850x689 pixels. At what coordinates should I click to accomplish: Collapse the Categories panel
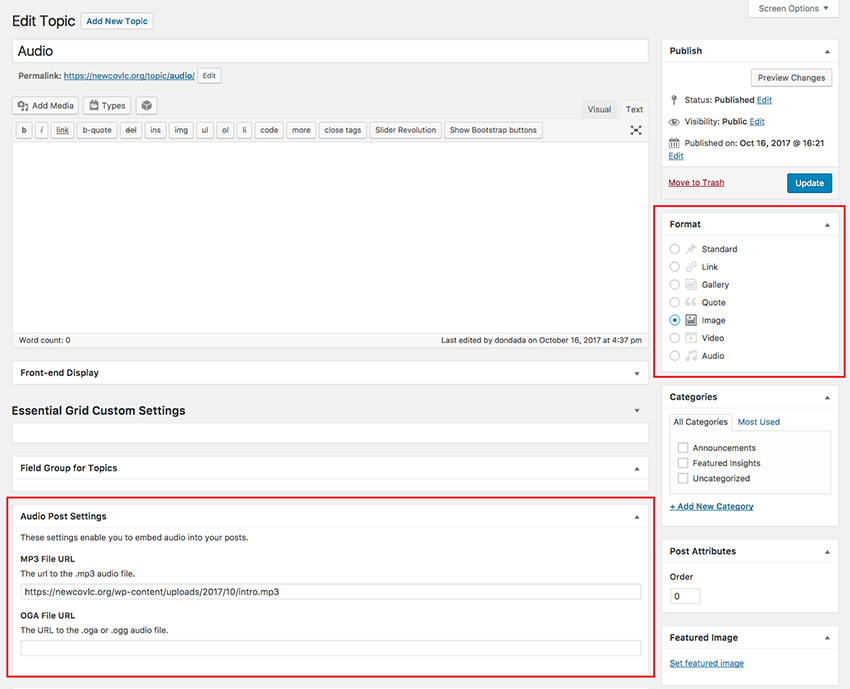tap(827, 398)
